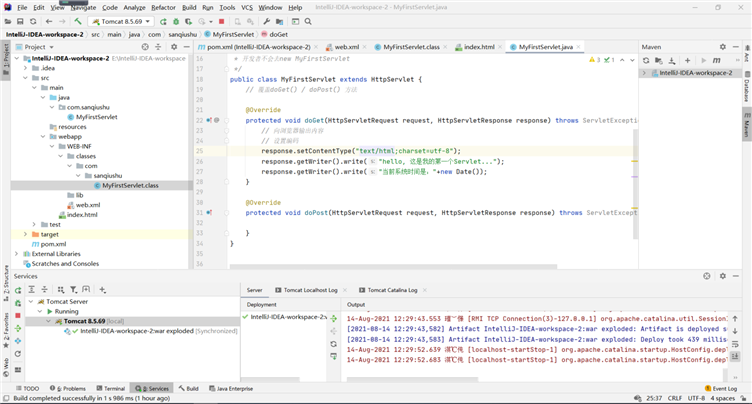This screenshot has height=404, width=752.
Task: Toggle the tool window quick-access status bar icon
Action: [x=6, y=398]
